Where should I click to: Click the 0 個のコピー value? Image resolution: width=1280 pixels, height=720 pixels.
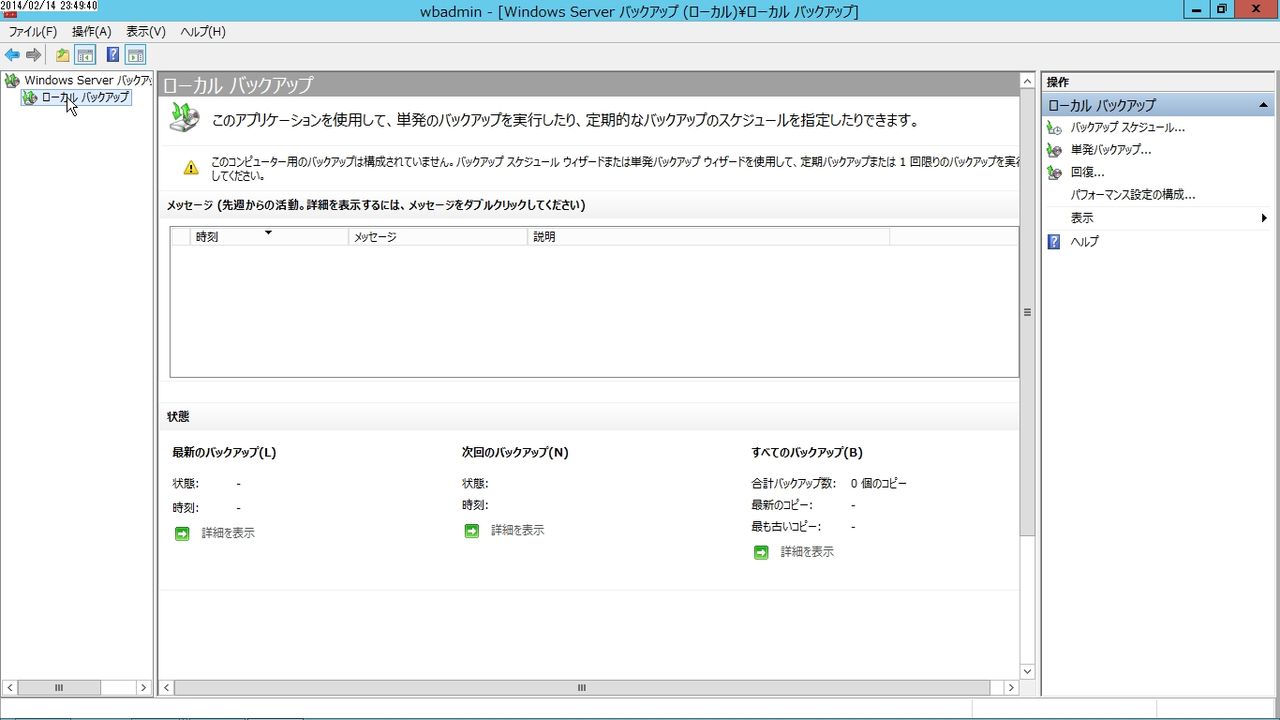(879, 484)
